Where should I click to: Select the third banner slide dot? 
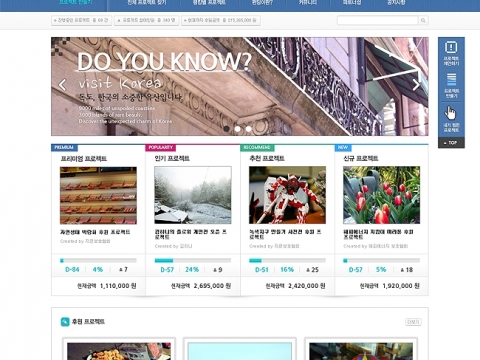tap(249, 129)
